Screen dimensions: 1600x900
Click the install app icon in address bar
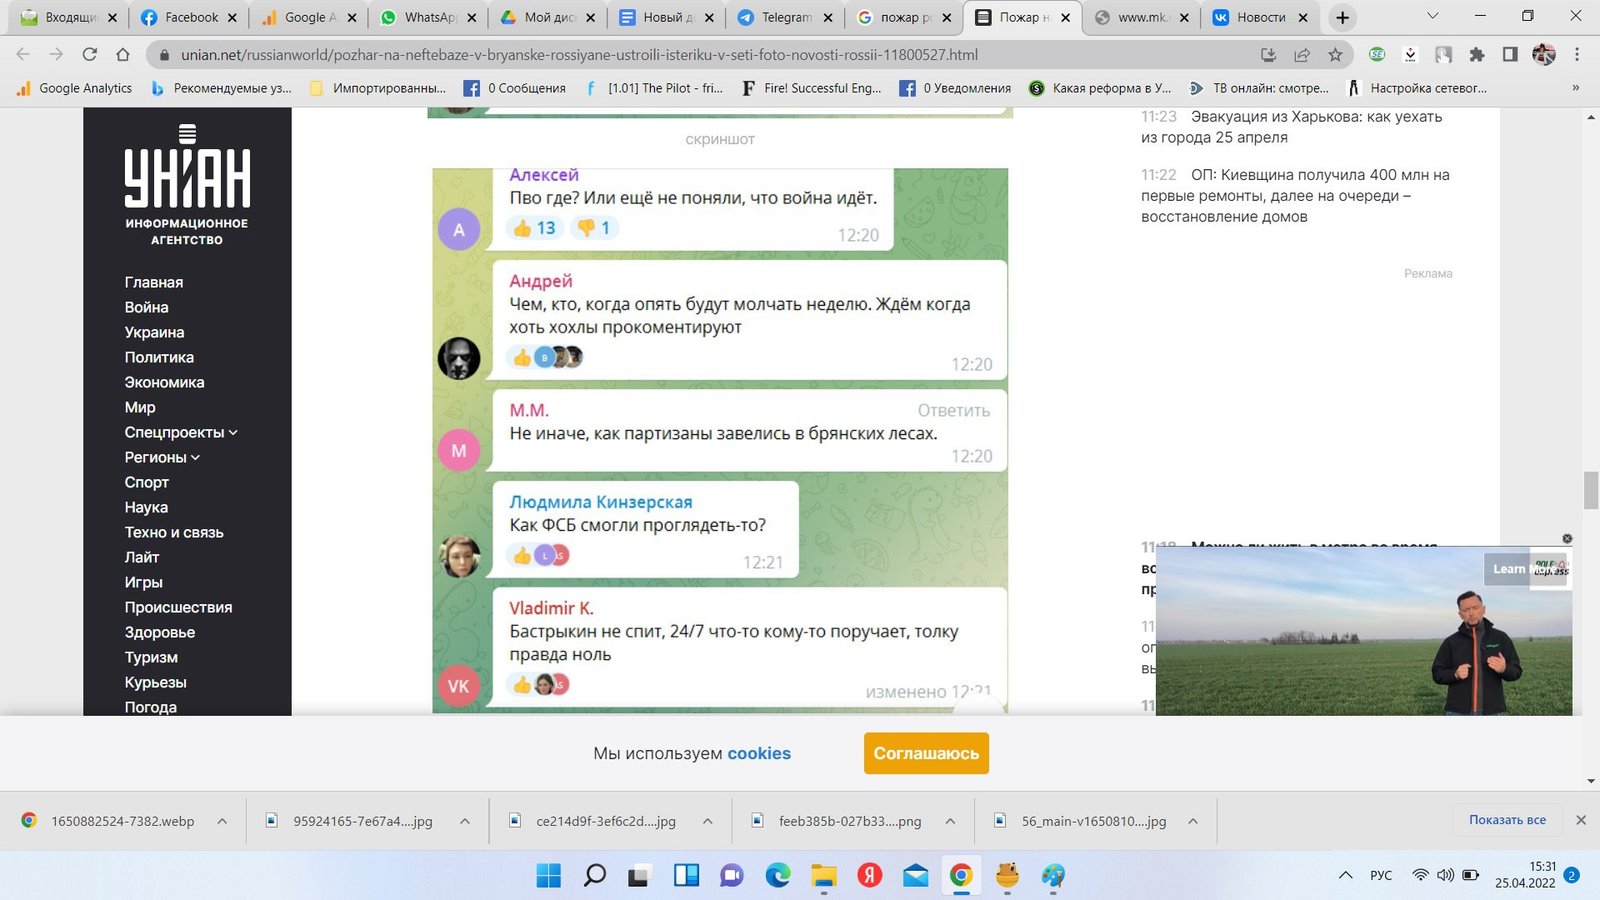[1268, 55]
